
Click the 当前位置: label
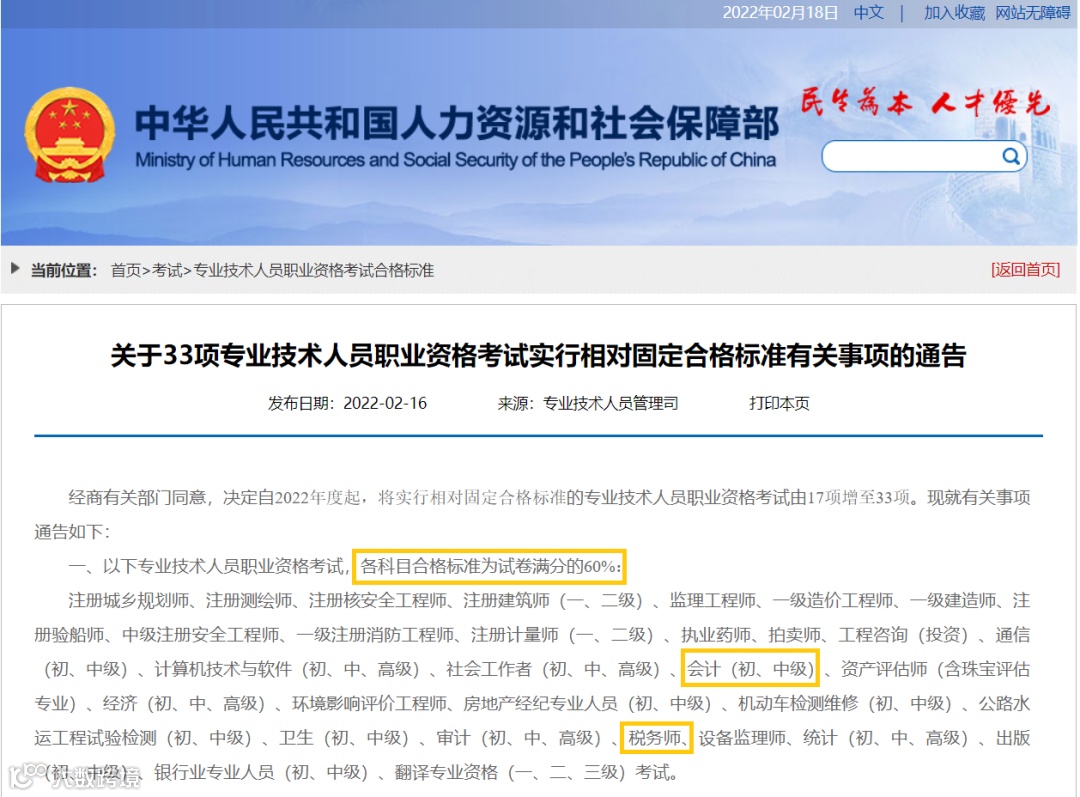coord(64,270)
